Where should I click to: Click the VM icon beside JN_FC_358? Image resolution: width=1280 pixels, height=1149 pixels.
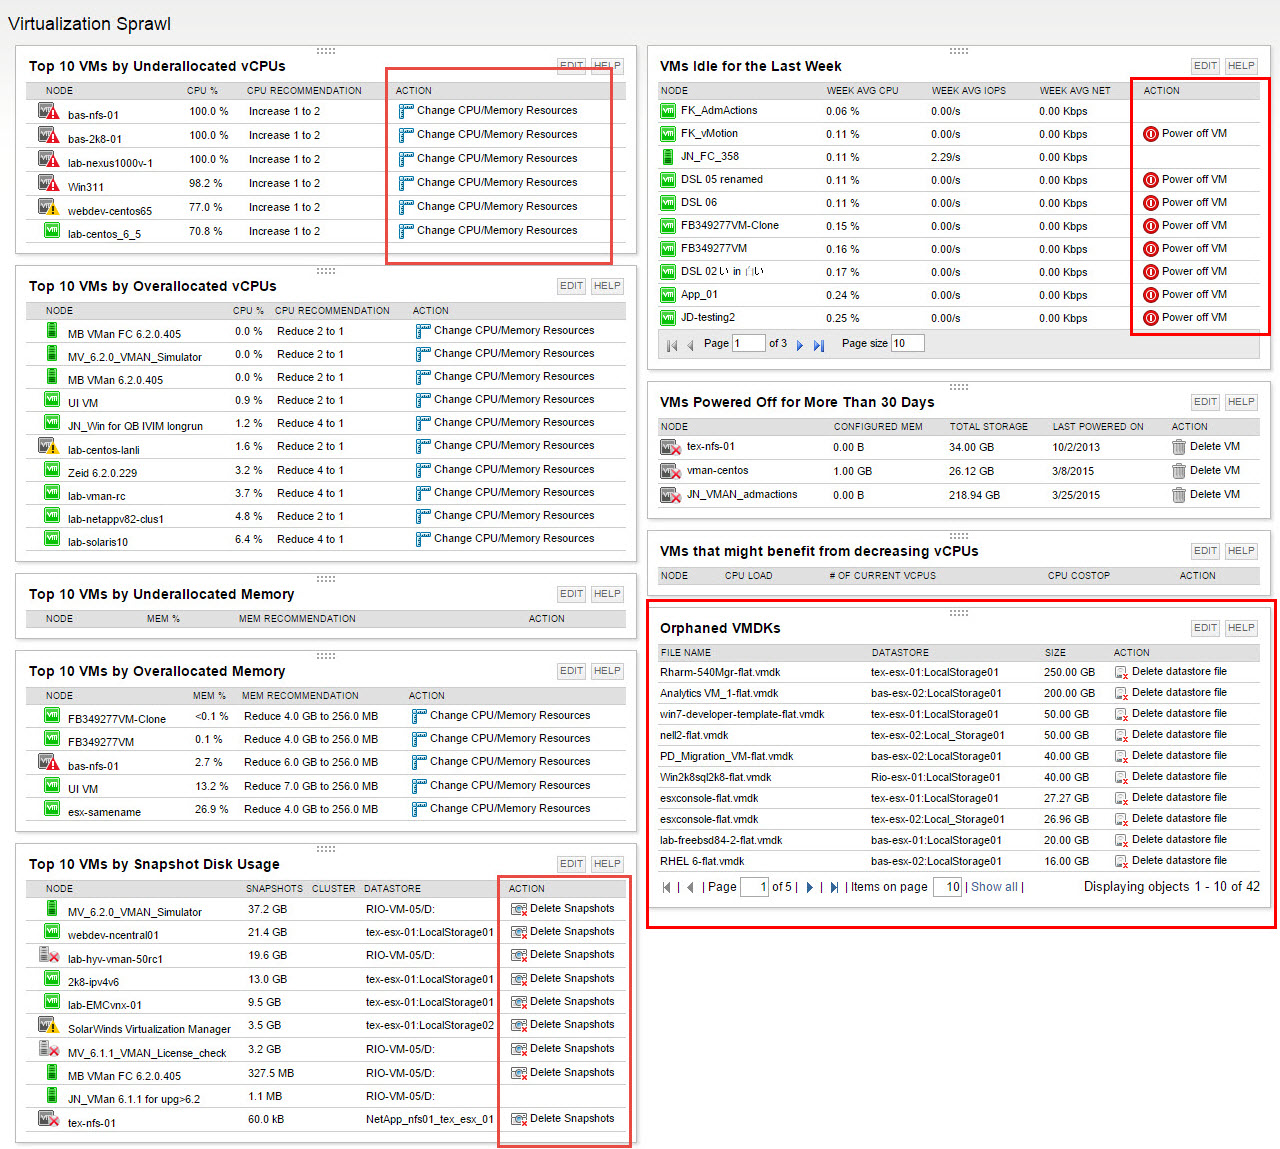(x=668, y=157)
